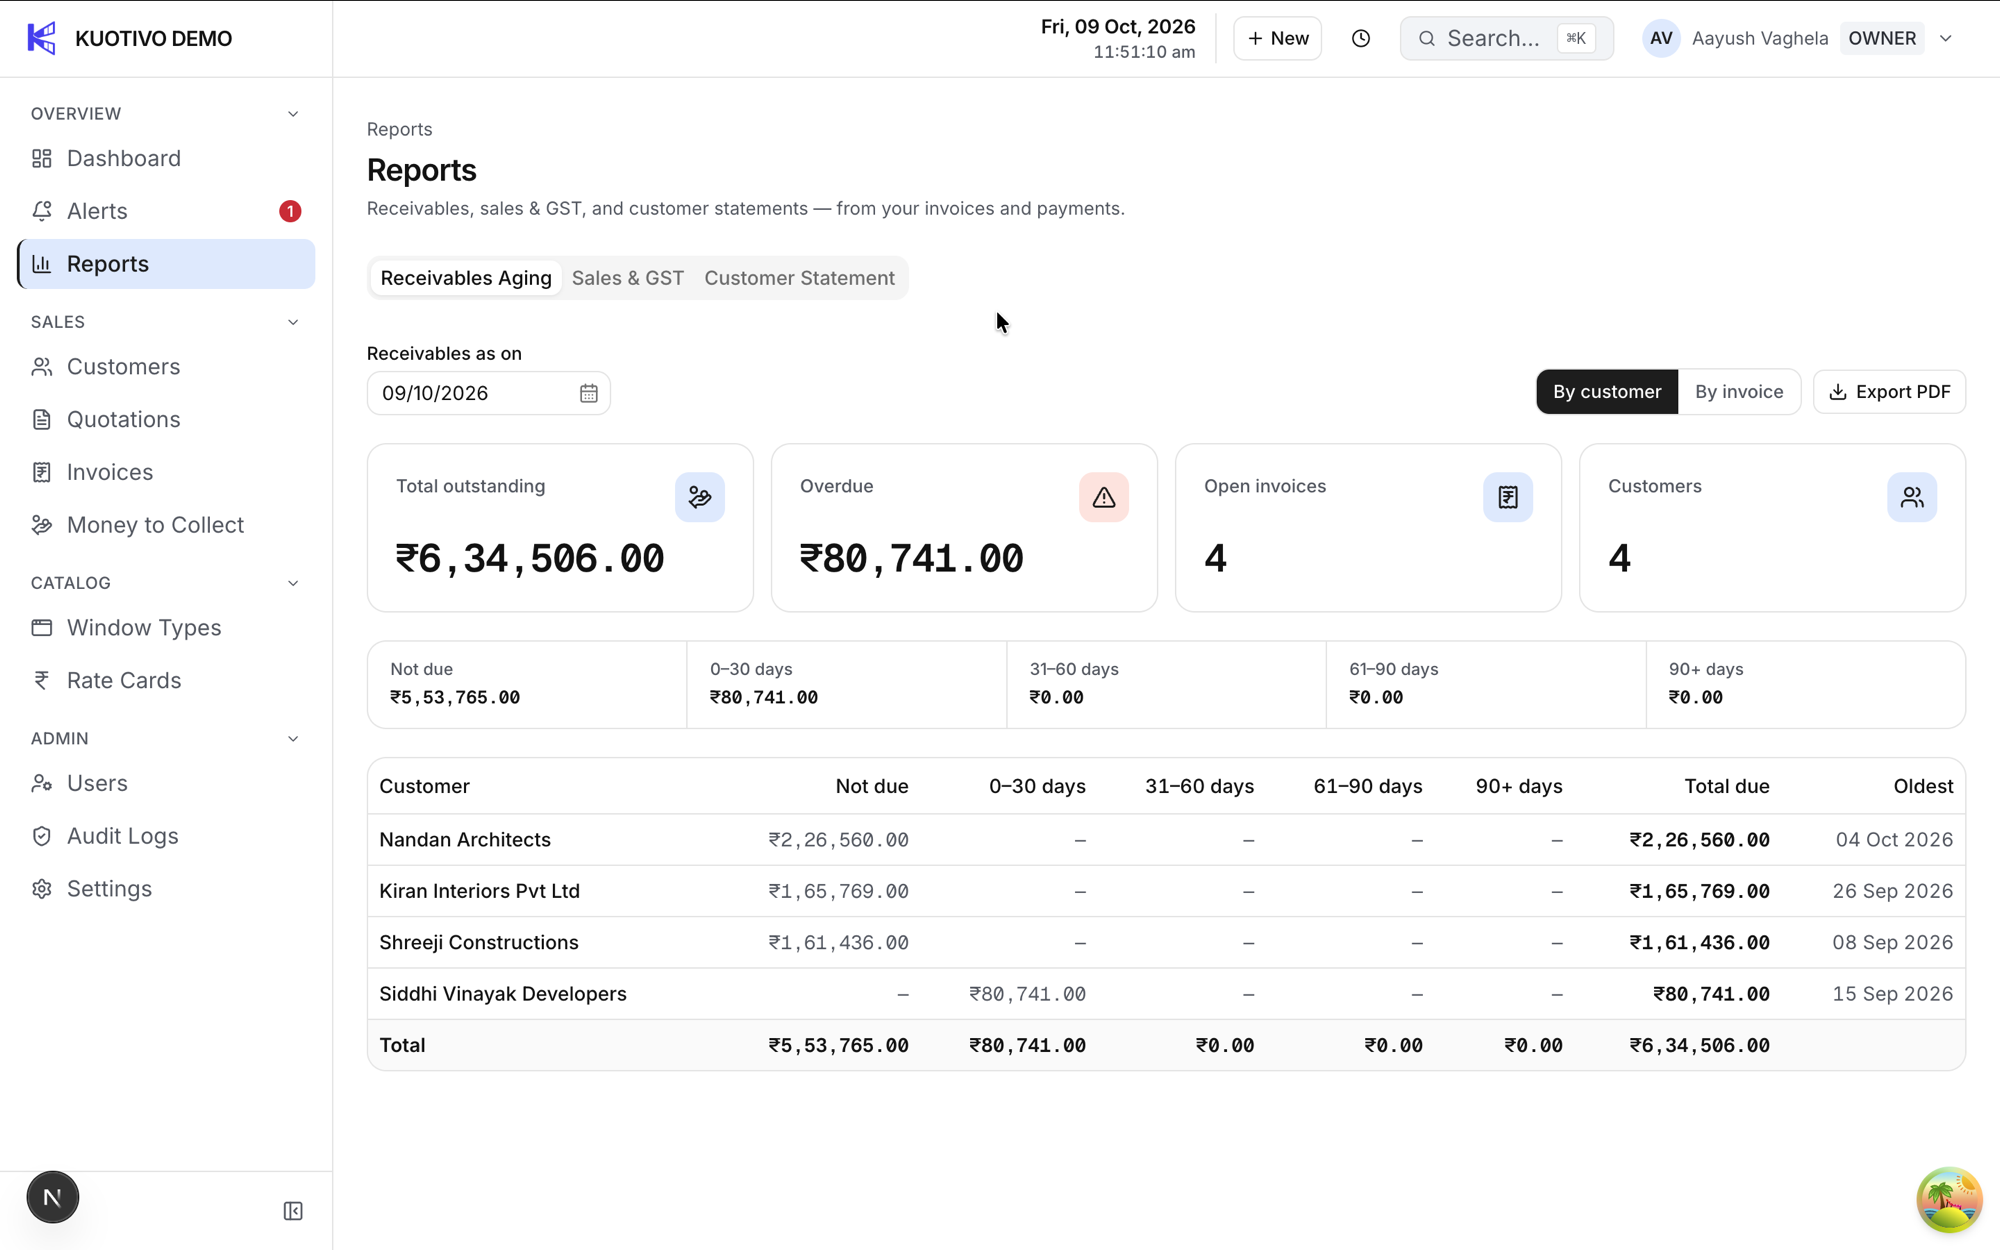This screenshot has width=2000, height=1250.
Task: Switch view to By customer
Action: click(x=1607, y=392)
